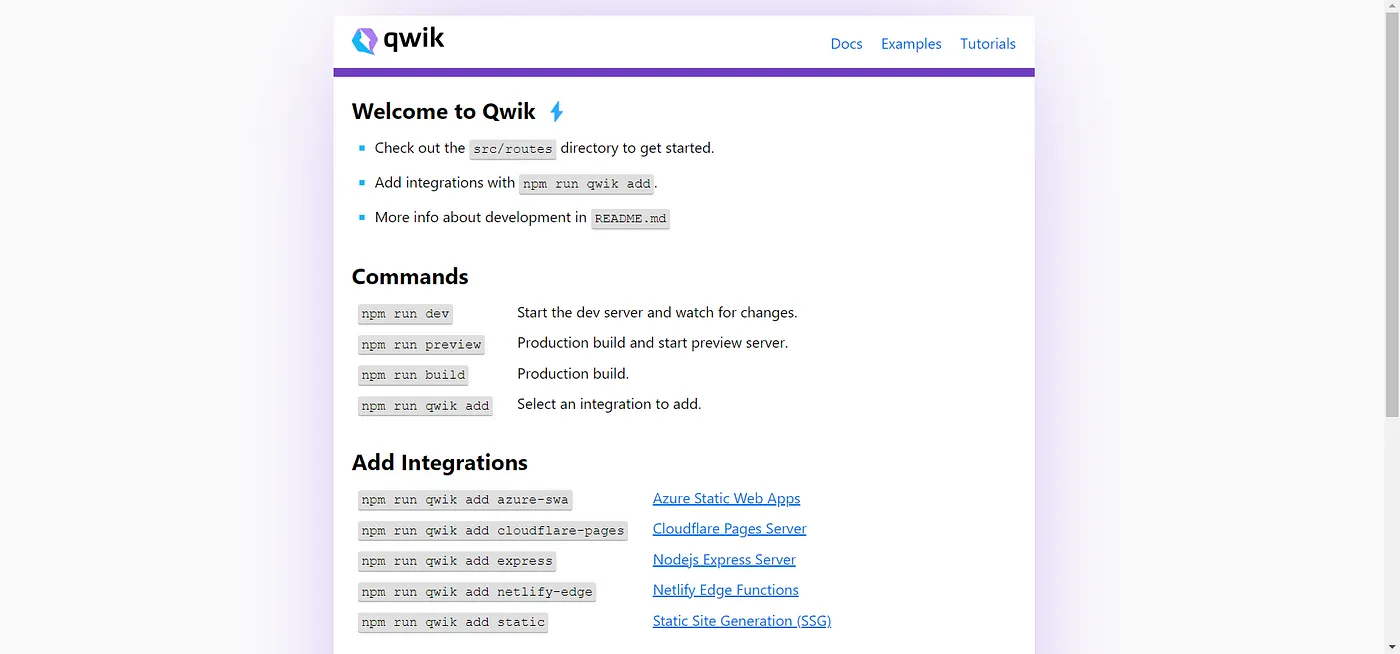1400x654 pixels.
Task: Click 'npm run qwik add' in Commands section
Action: click(x=425, y=406)
